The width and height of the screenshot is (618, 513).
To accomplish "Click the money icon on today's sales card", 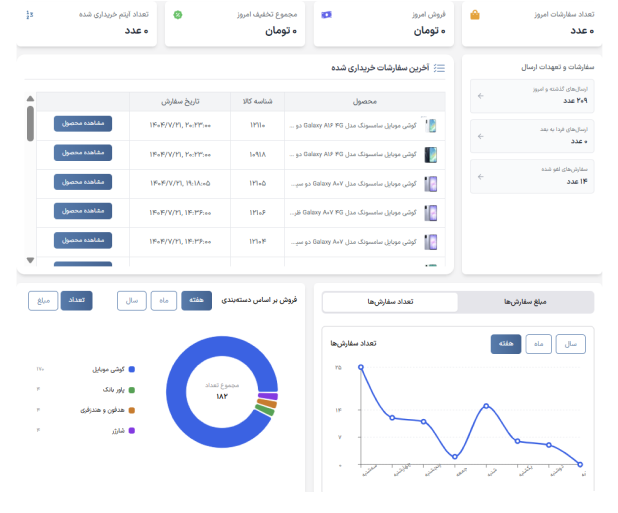I will pos(326,15).
